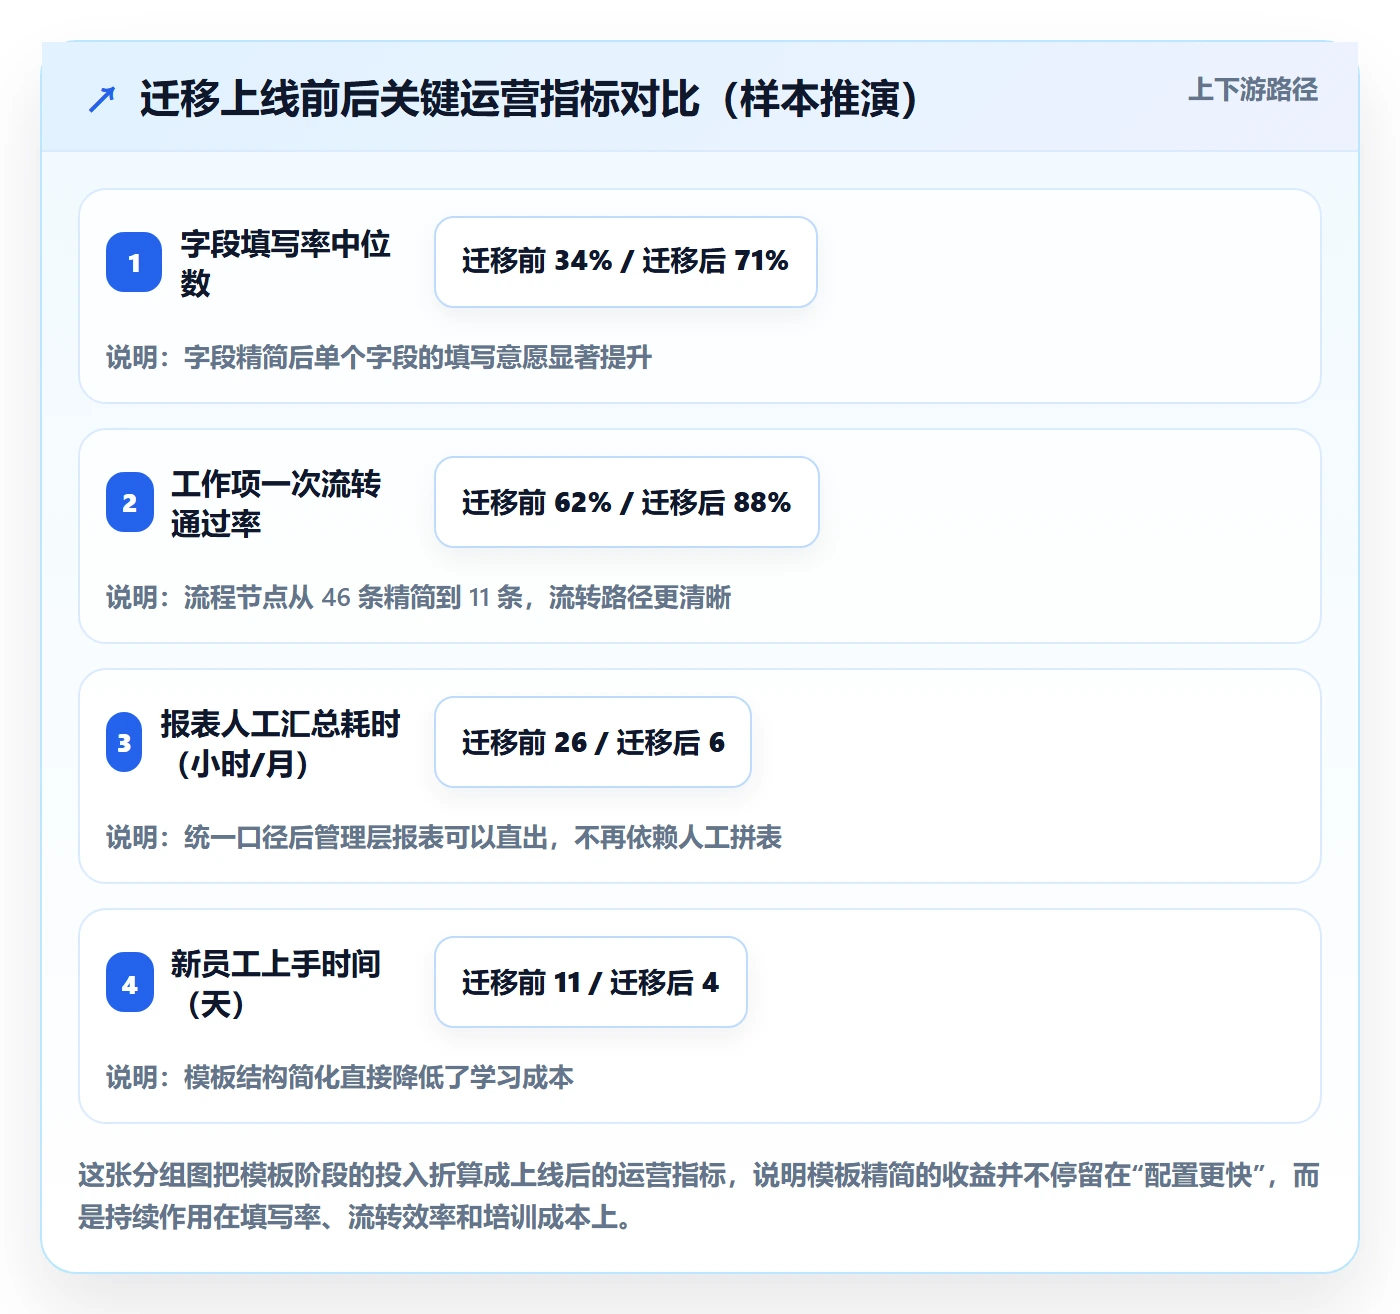
Task: Click the number 2 badge for 工作项一次流转通过率
Action: tap(130, 502)
